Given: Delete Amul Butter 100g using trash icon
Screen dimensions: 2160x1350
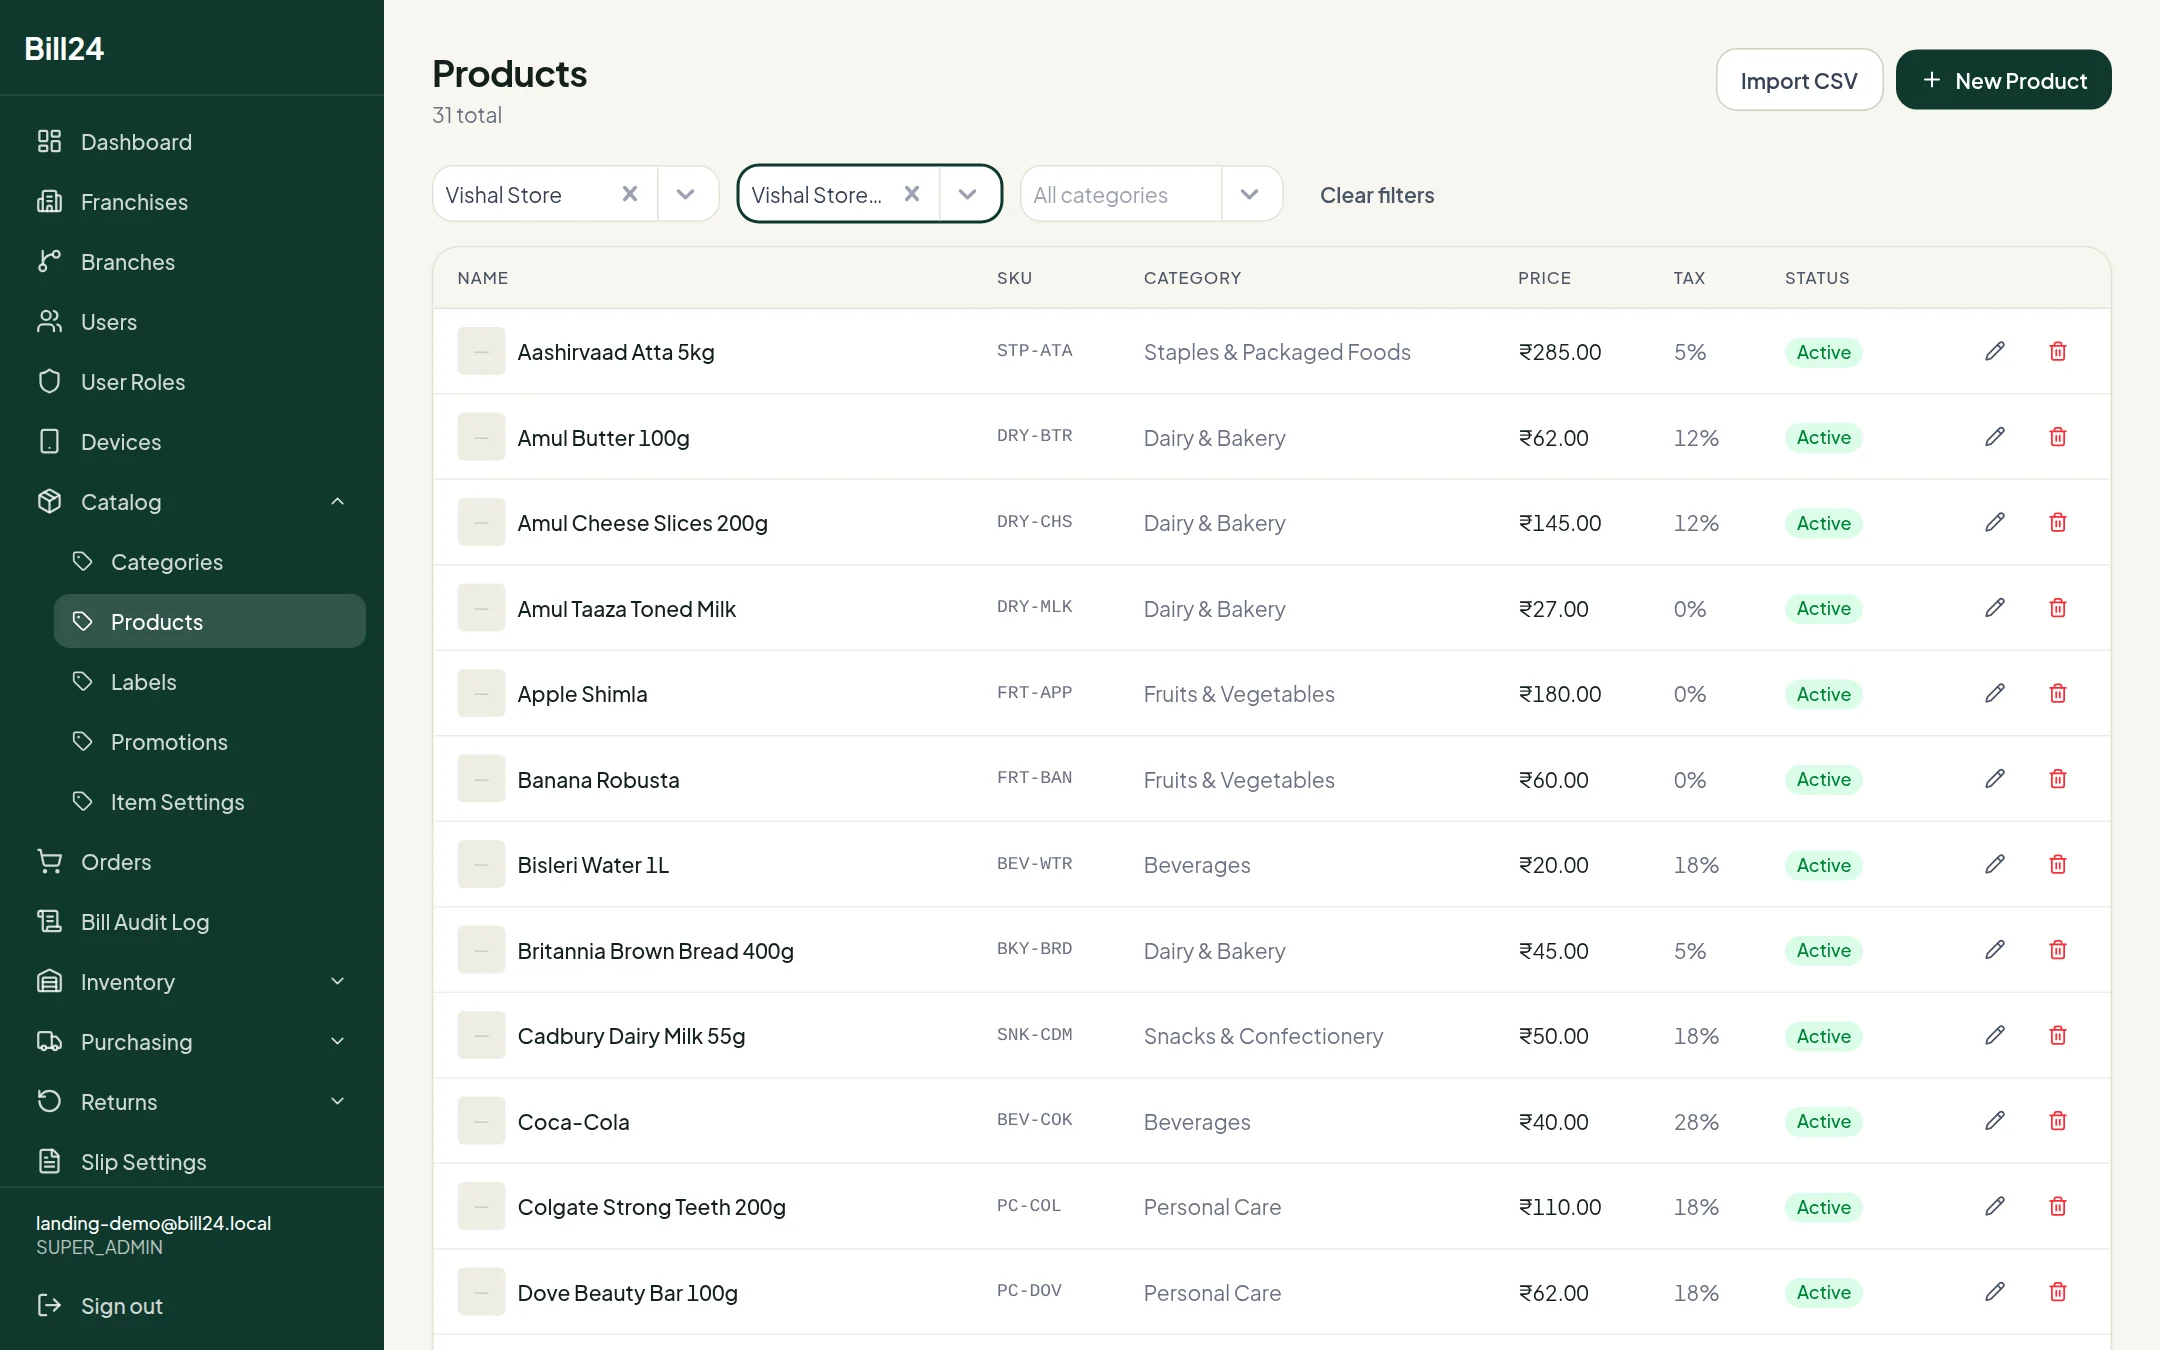Looking at the screenshot, I should pos(2058,437).
